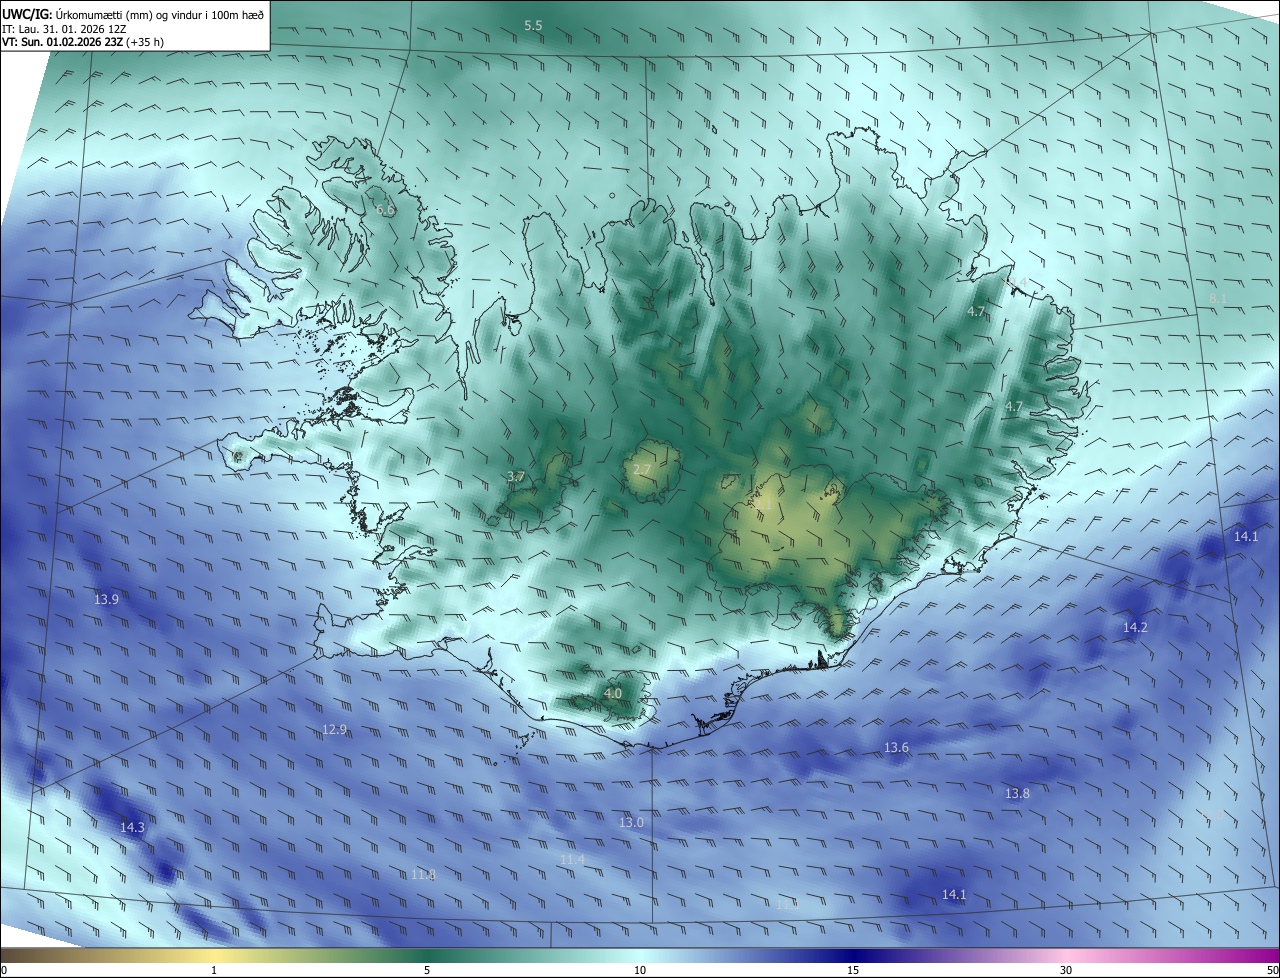Pick the dark blue colorbar segment above 15
1280x978 pixels.
point(853,955)
